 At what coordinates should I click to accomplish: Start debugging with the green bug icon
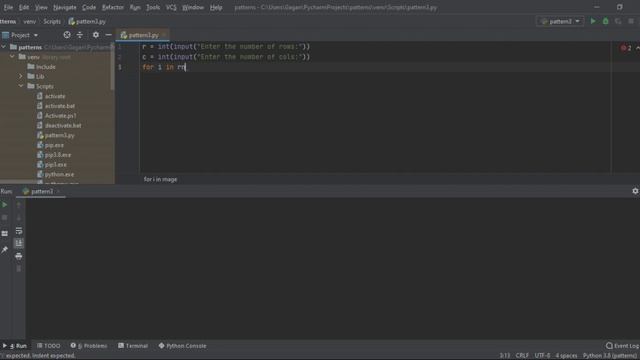[x=606, y=21]
